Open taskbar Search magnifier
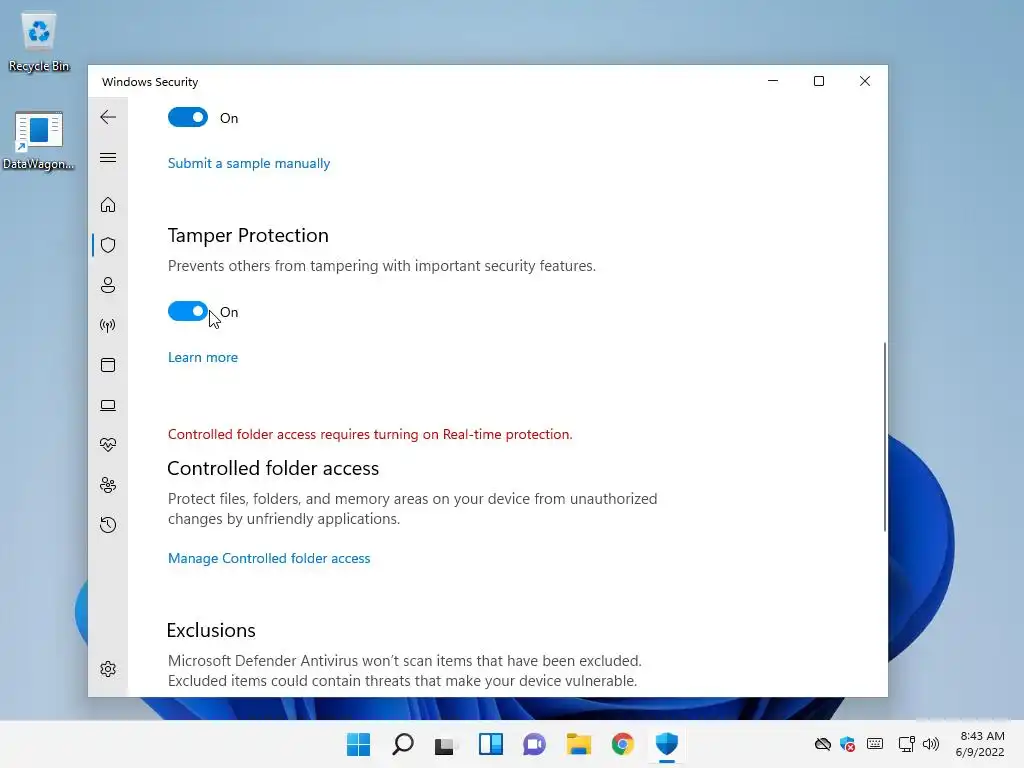The height and width of the screenshot is (768, 1024). click(x=403, y=744)
